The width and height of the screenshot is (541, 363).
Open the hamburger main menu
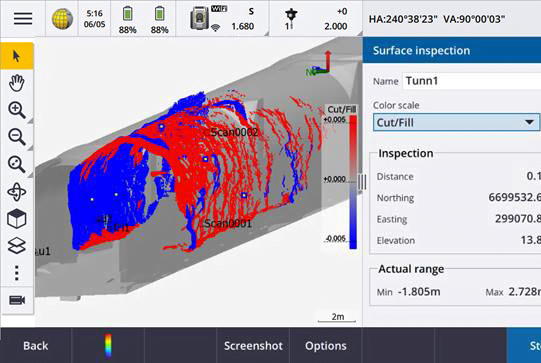pos(23,19)
